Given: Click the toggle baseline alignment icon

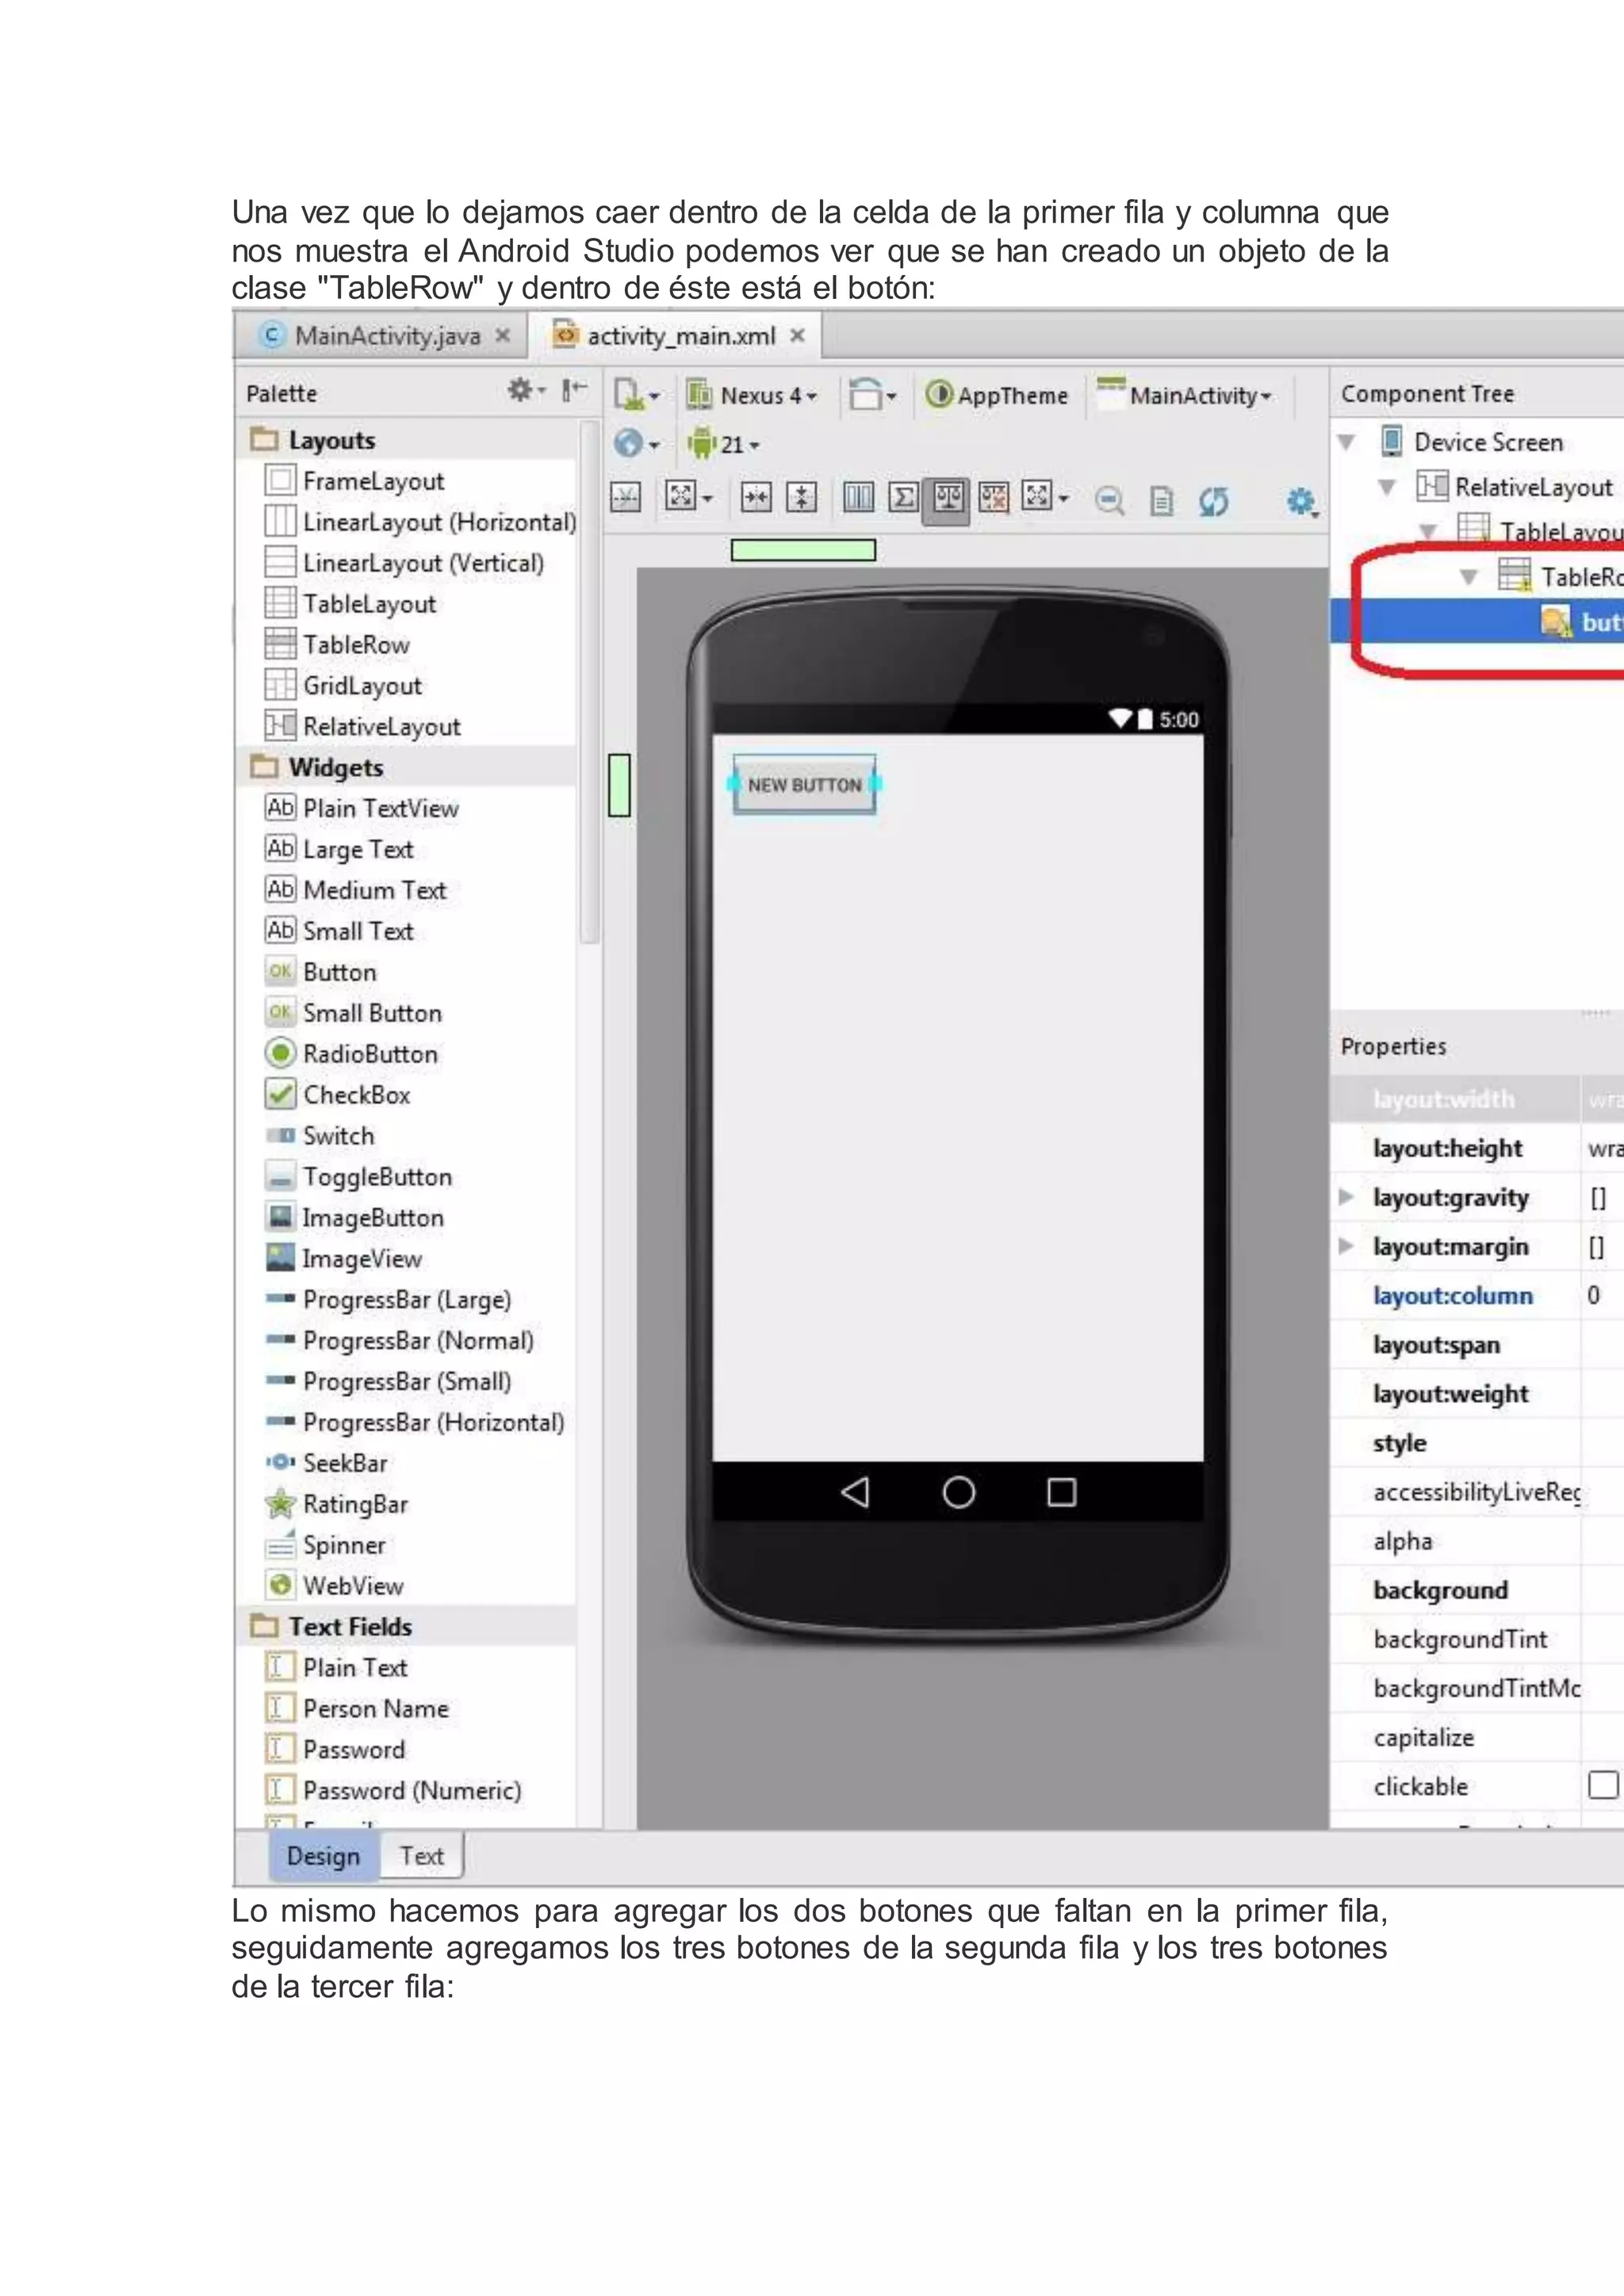Looking at the screenshot, I should (x=626, y=497).
